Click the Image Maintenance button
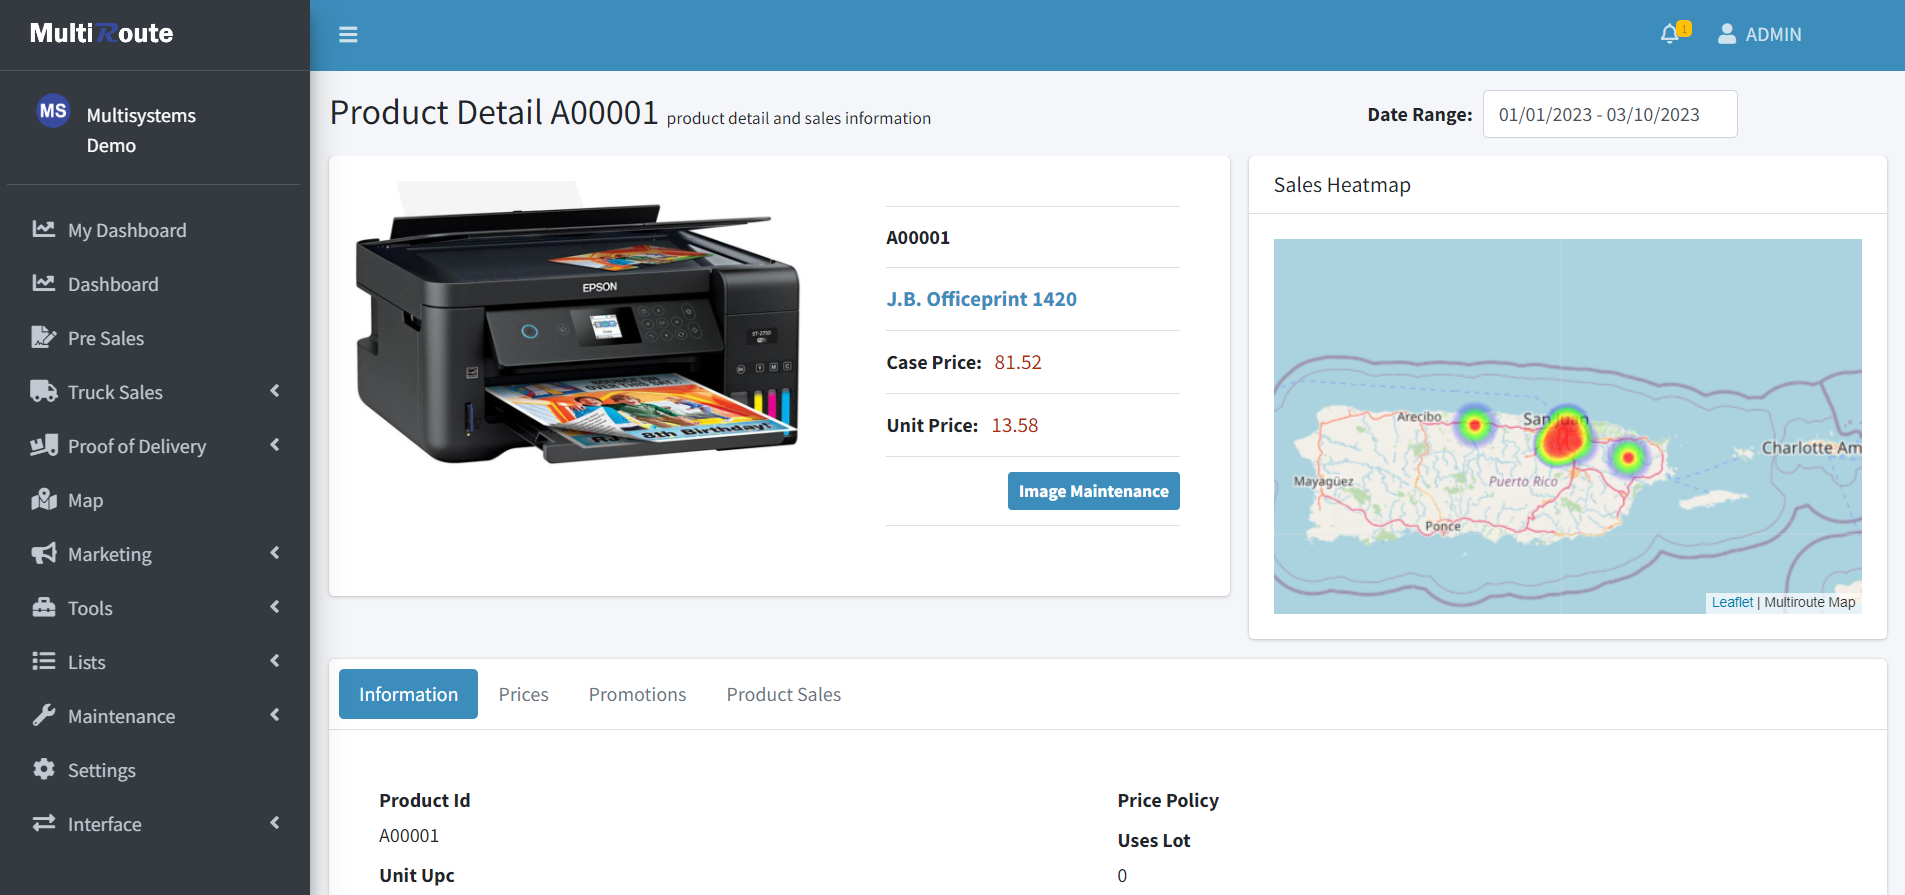Screen dimensions: 1905x895 (1093, 491)
